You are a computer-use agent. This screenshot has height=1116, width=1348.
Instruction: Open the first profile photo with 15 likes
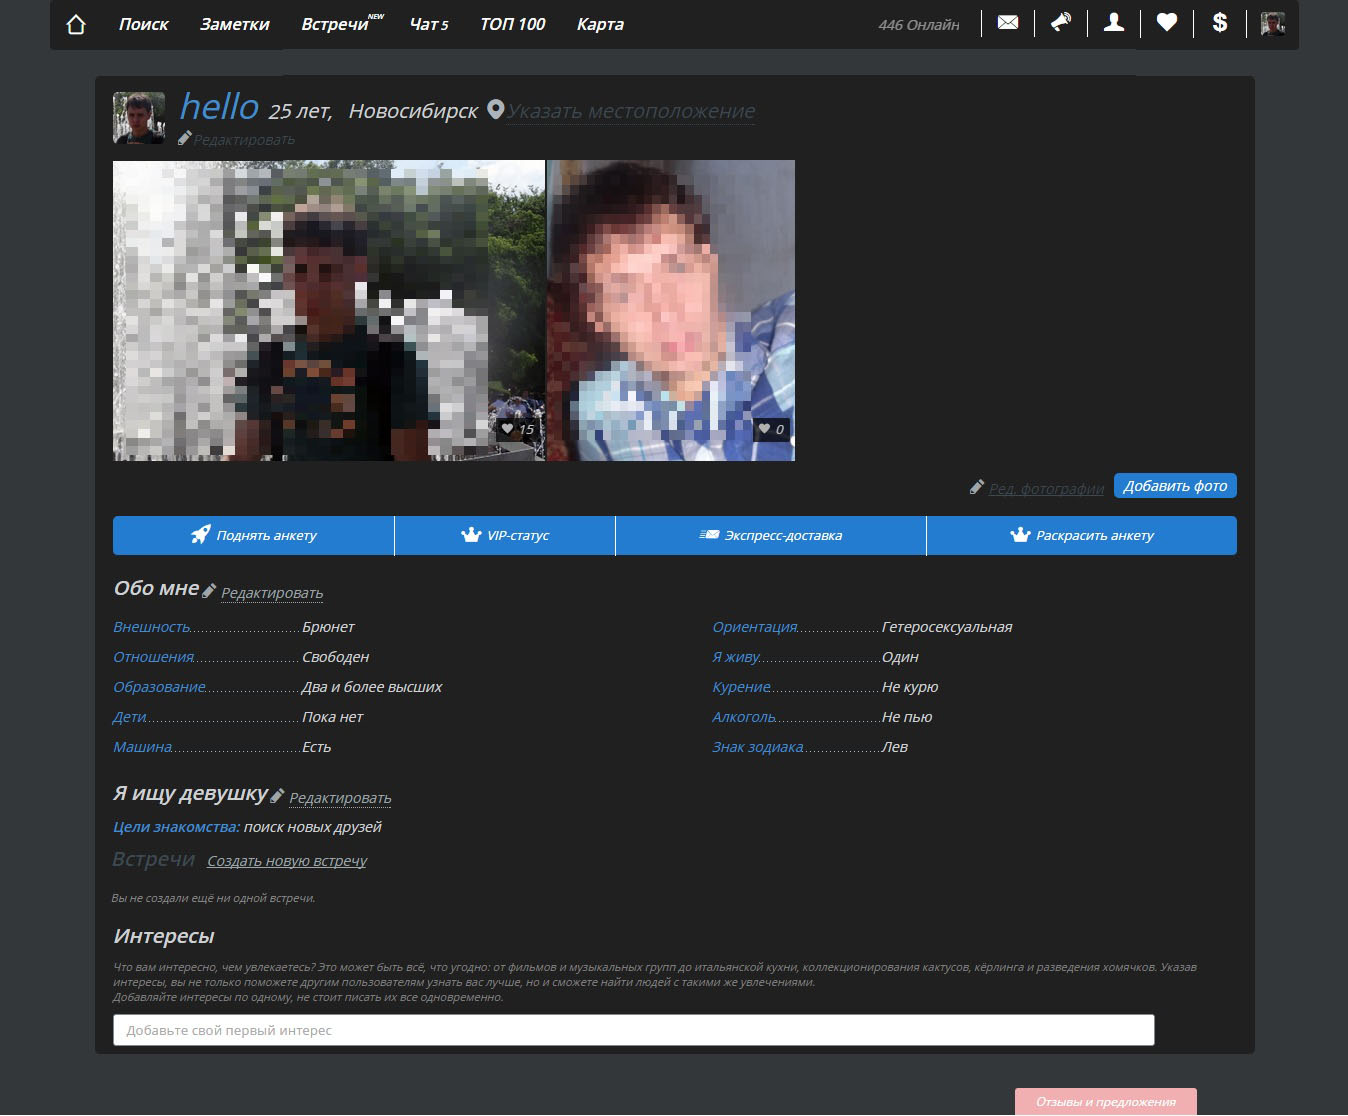328,310
